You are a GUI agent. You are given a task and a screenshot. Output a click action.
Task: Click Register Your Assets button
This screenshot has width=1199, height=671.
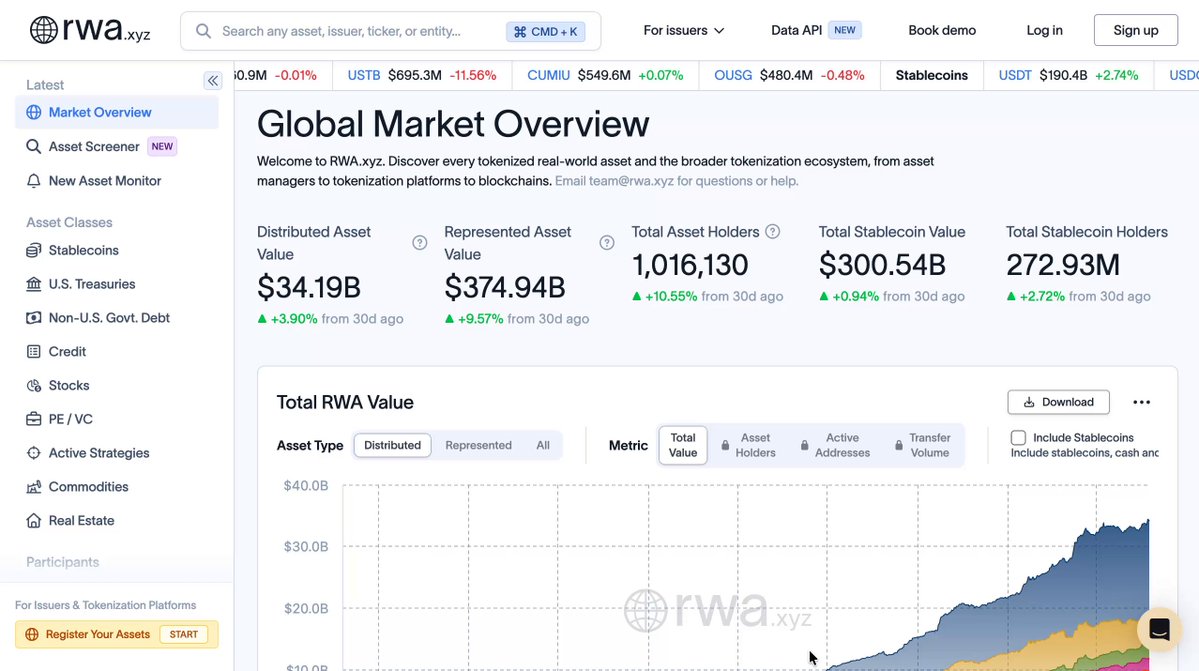click(117, 634)
